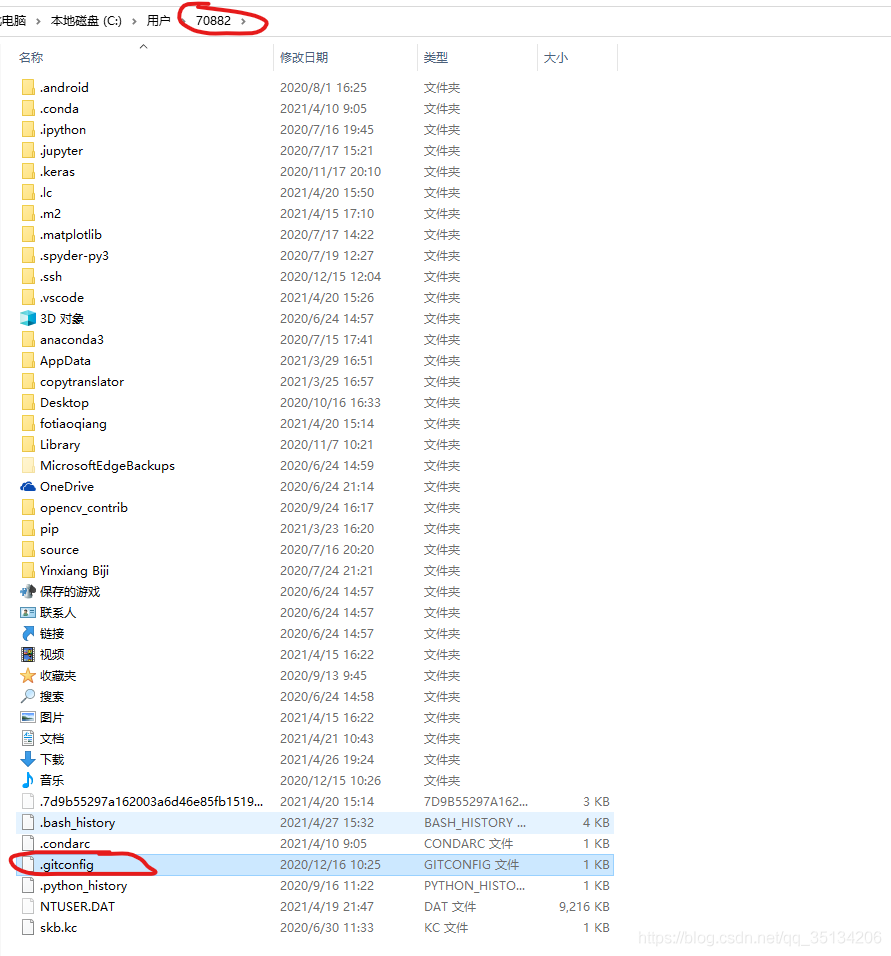The image size is (891, 956).
Task: Select the fotiaoqiang folder name
Action: 73,424
